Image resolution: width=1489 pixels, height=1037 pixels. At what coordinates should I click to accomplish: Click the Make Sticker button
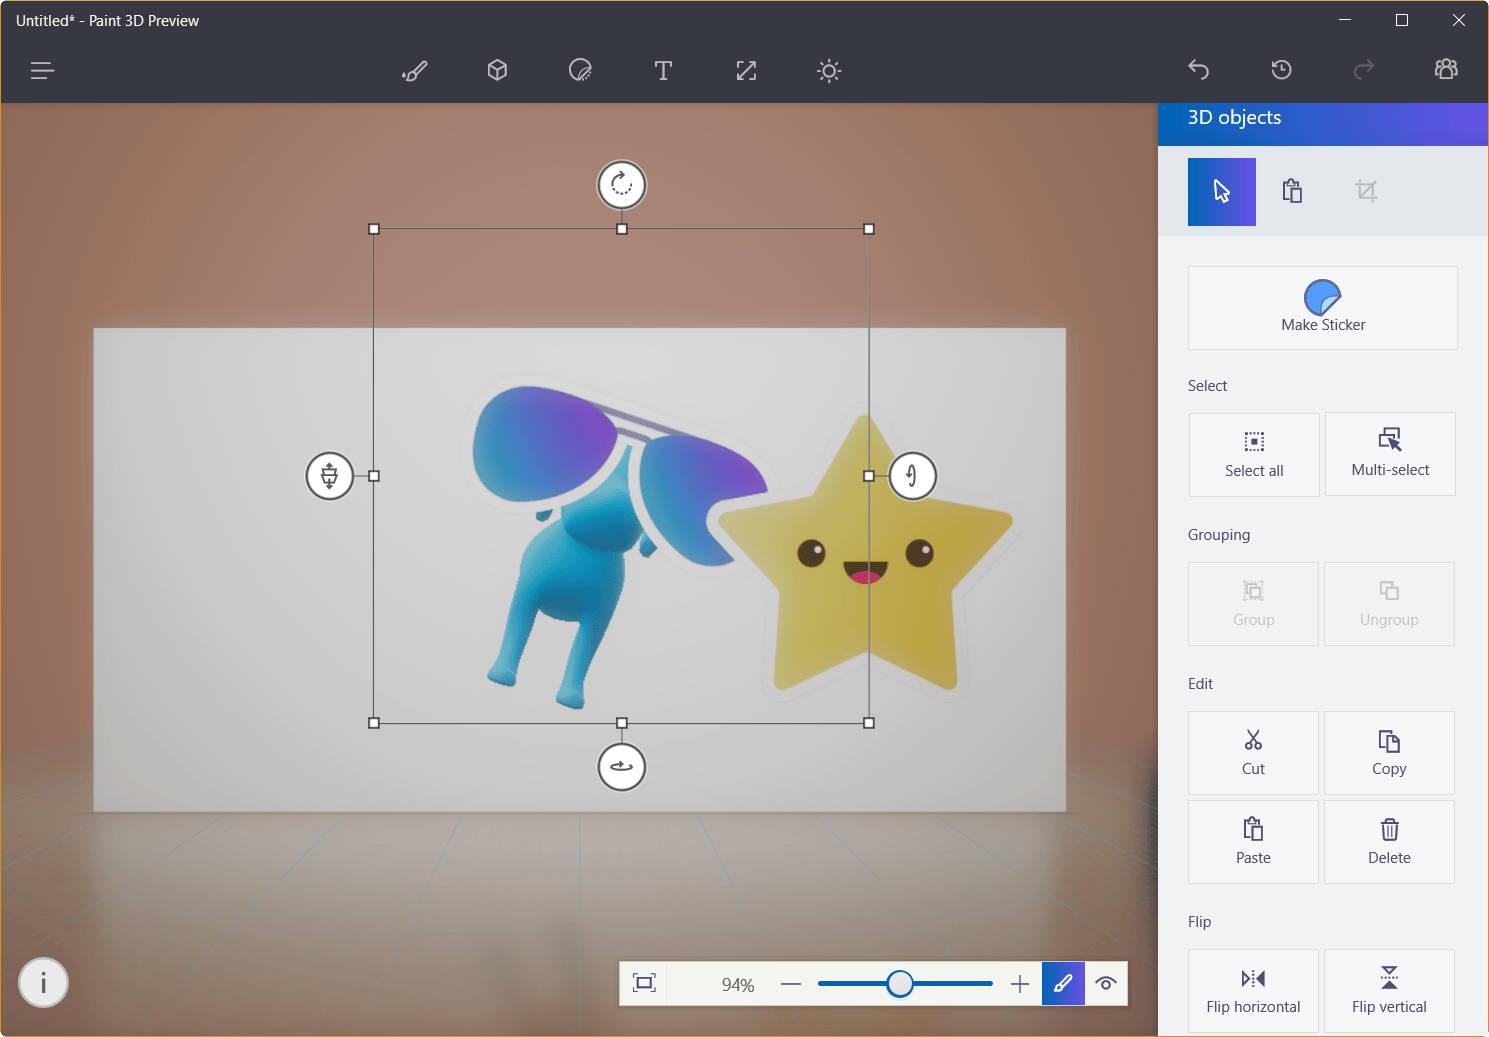coord(1322,308)
